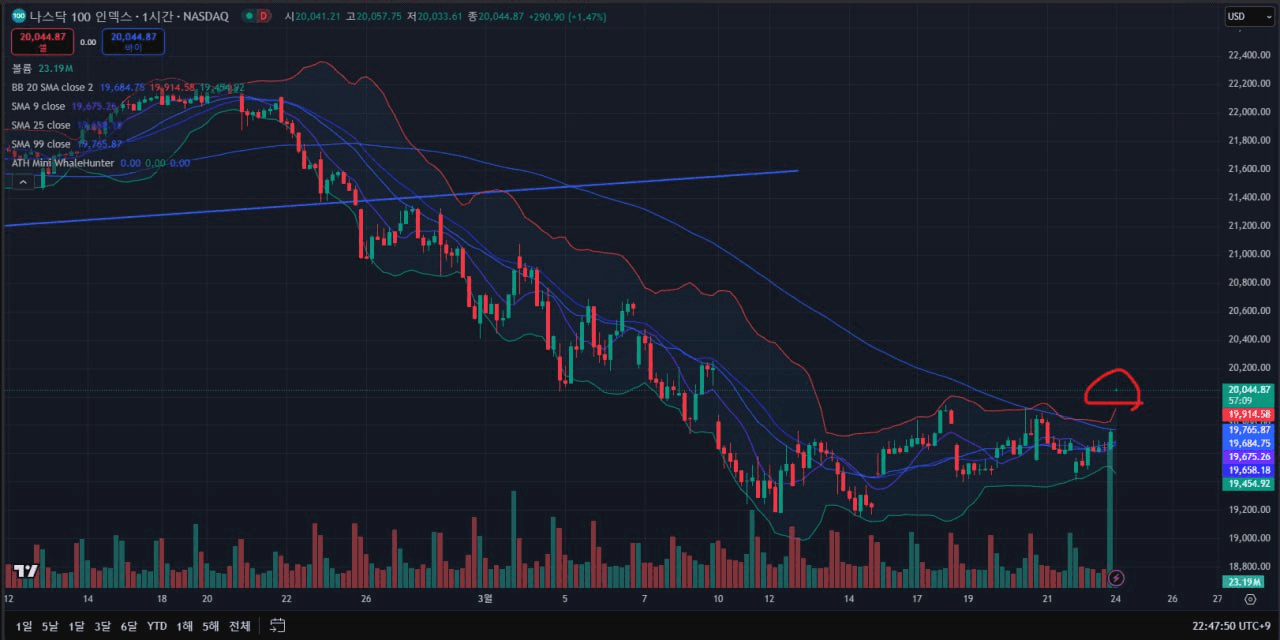Select the 볼륨 indicator legend row

[x=41, y=68]
